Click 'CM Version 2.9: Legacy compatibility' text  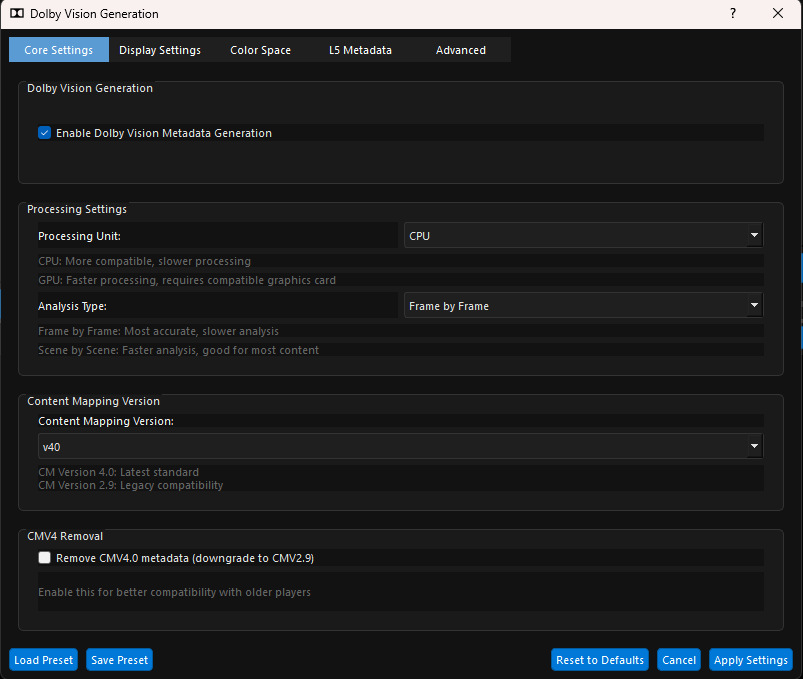[131, 485]
